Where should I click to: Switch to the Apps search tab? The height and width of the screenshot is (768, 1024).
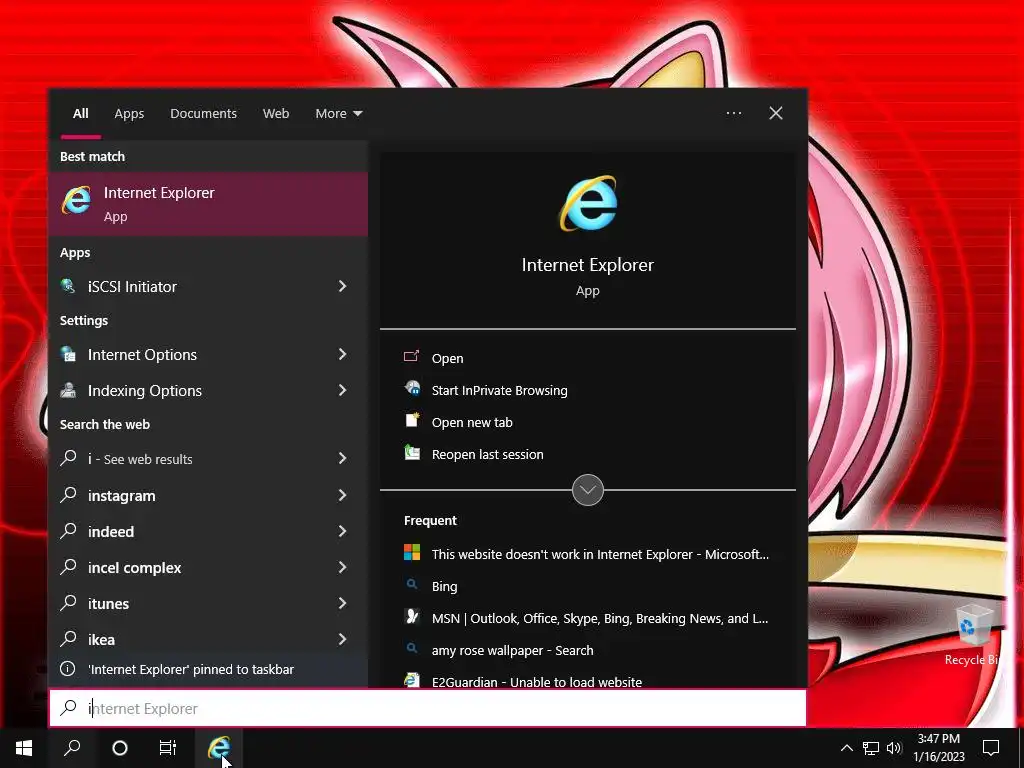click(x=129, y=114)
